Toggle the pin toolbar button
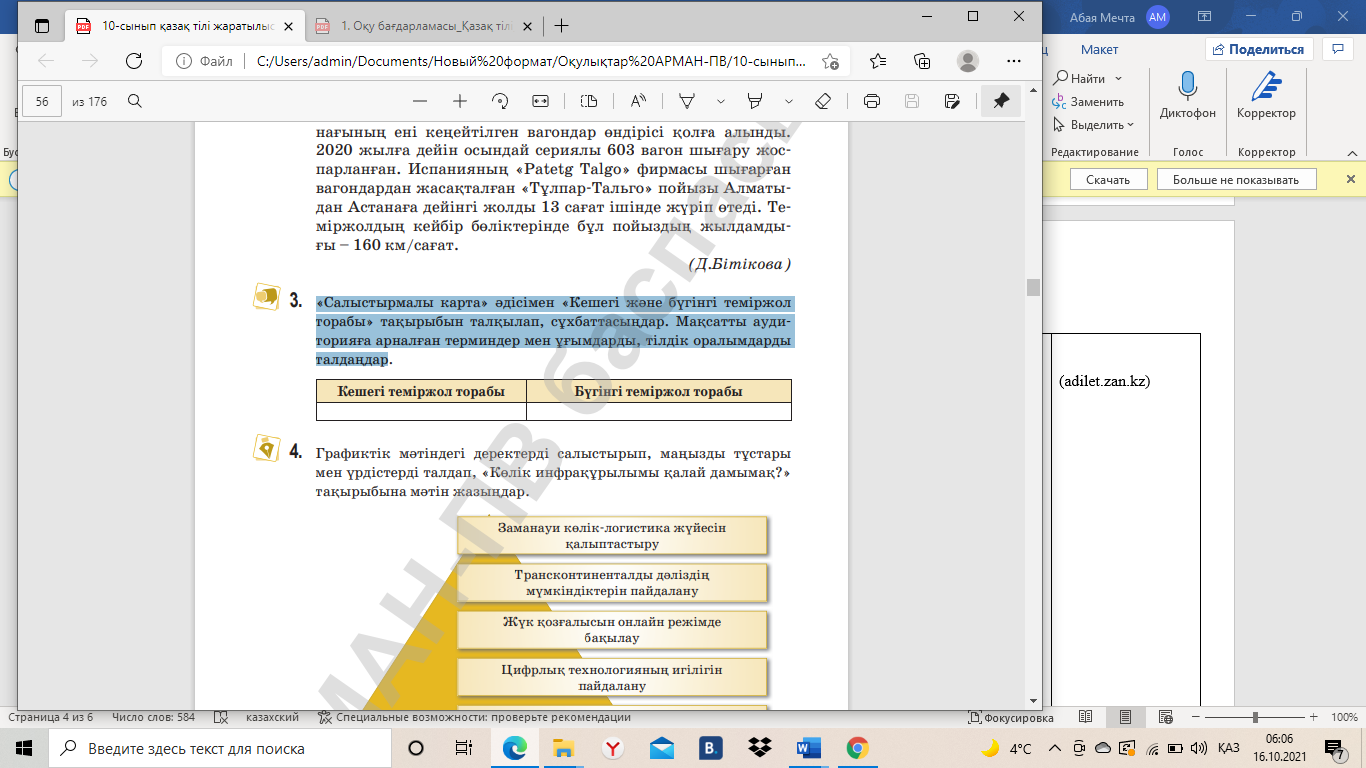 pyautogui.click(x=1000, y=101)
